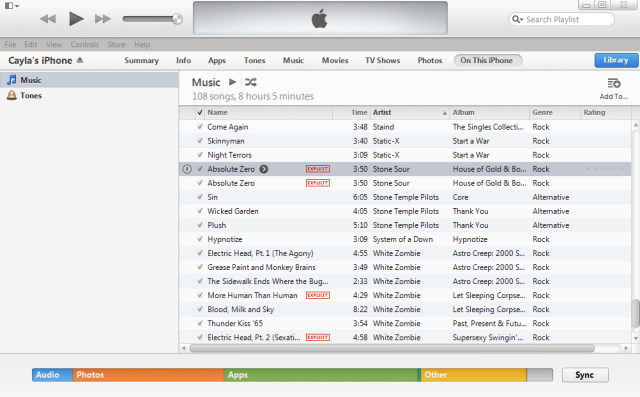Open search options magnifier dropdown

(518, 19)
